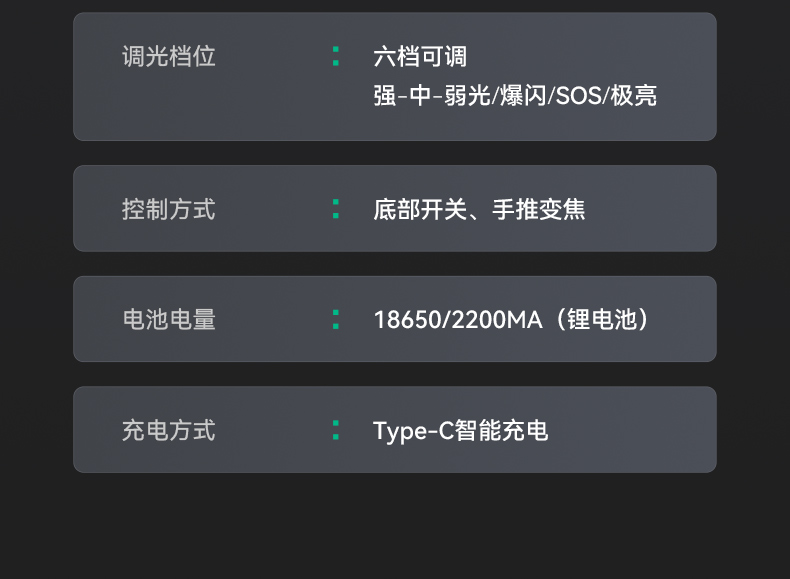Select the 底部开关、手推变焦 value
This screenshot has height=579, width=790.
click(x=479, y=209)
